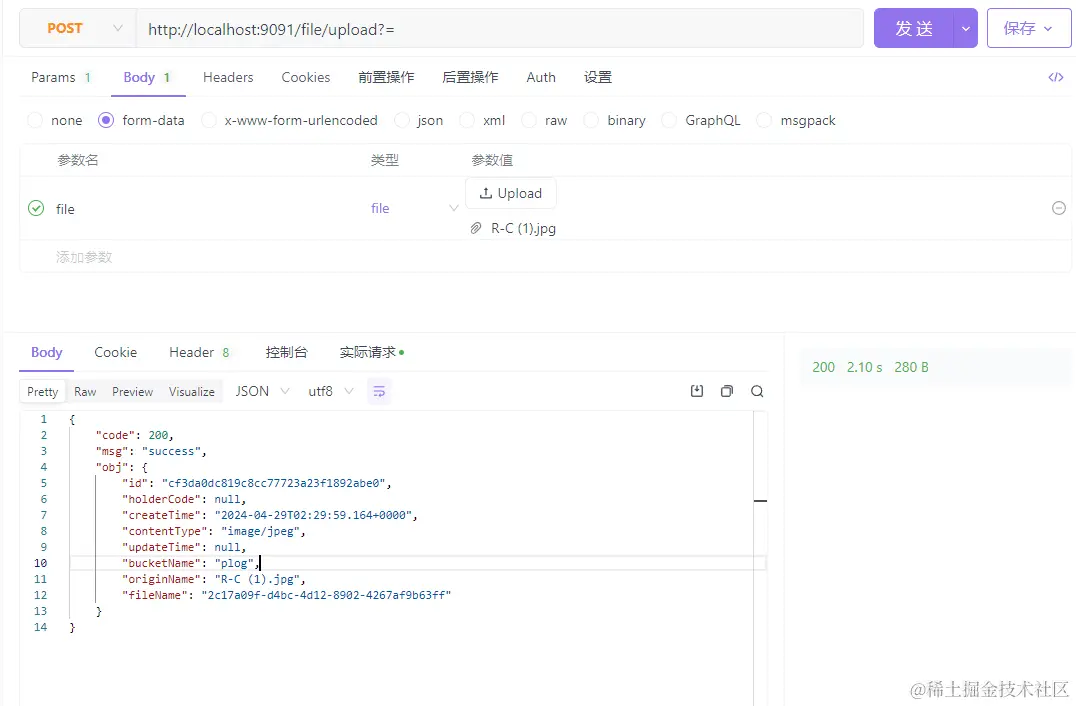Select the form-data body type
The image size is (1076, 706).
[141, 120]
